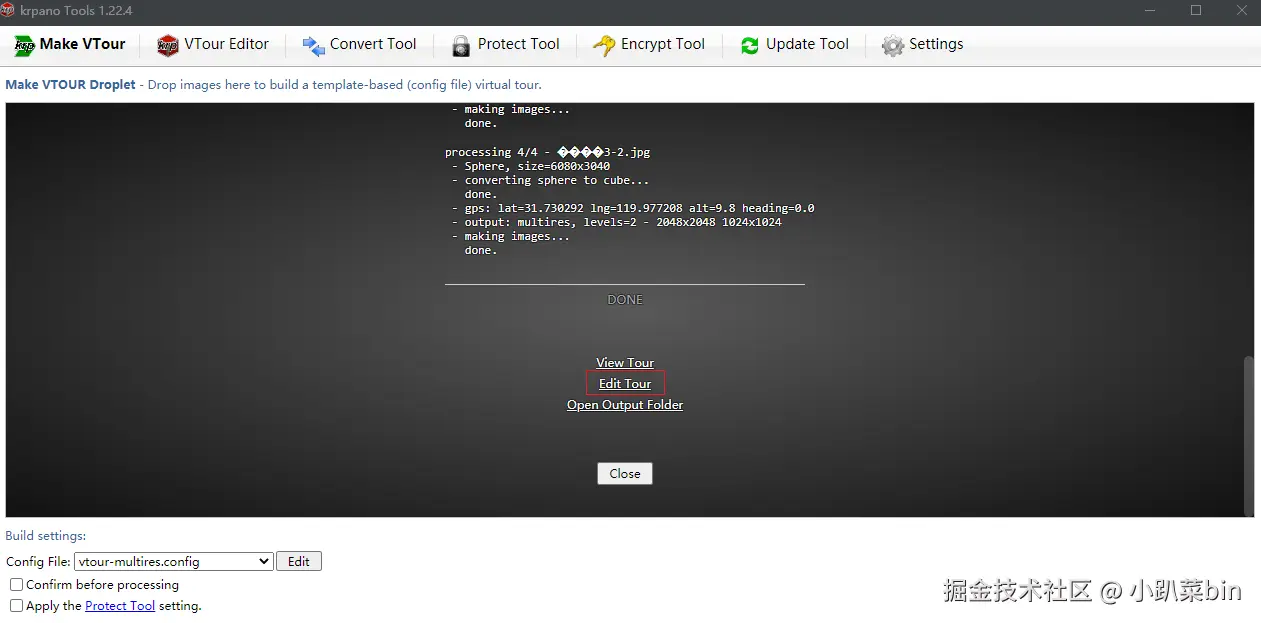1261x623 pixels.
Task: Open the Convert Tool tab
Action: coord(360,45)
